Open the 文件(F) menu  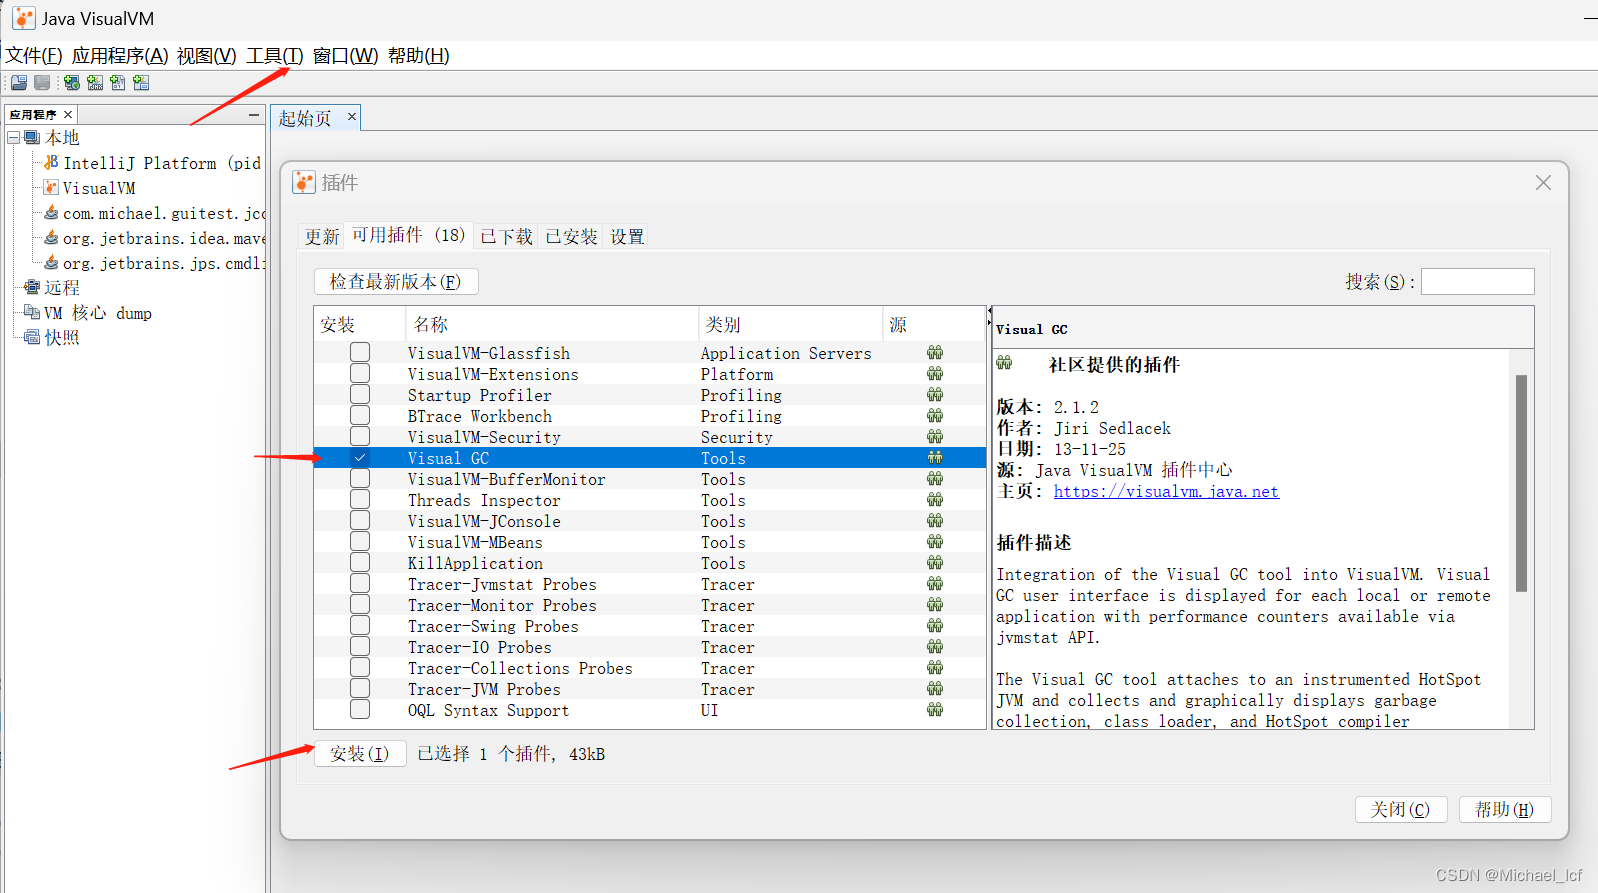coord(34,56)
